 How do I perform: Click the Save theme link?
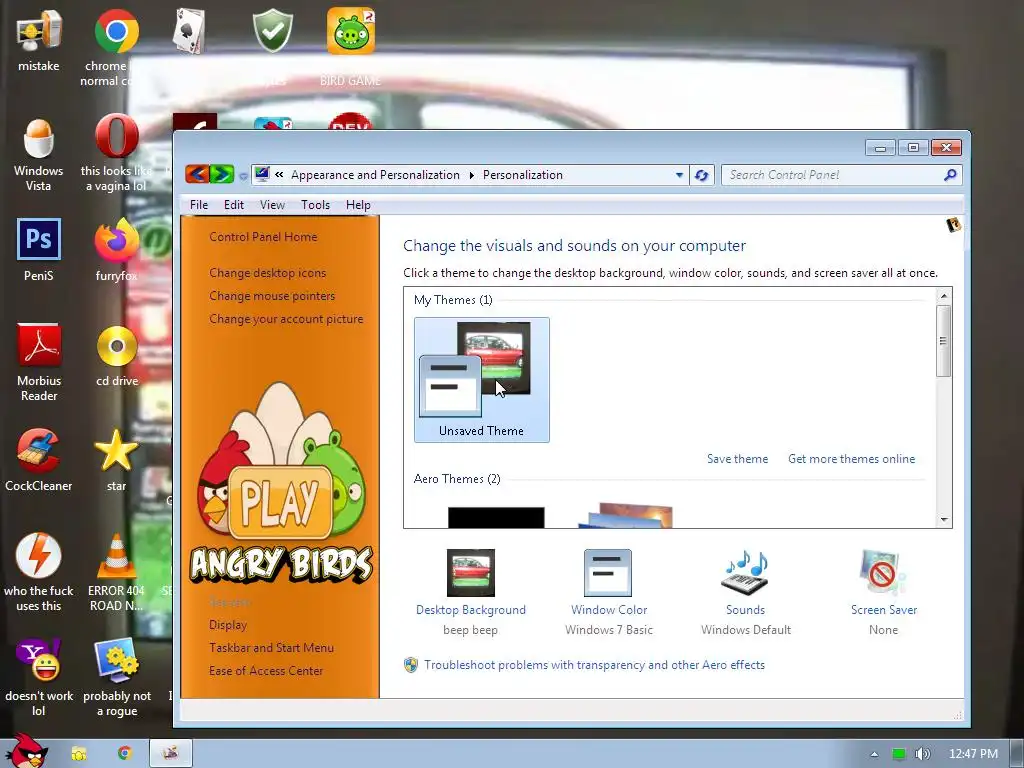point(737,459)
